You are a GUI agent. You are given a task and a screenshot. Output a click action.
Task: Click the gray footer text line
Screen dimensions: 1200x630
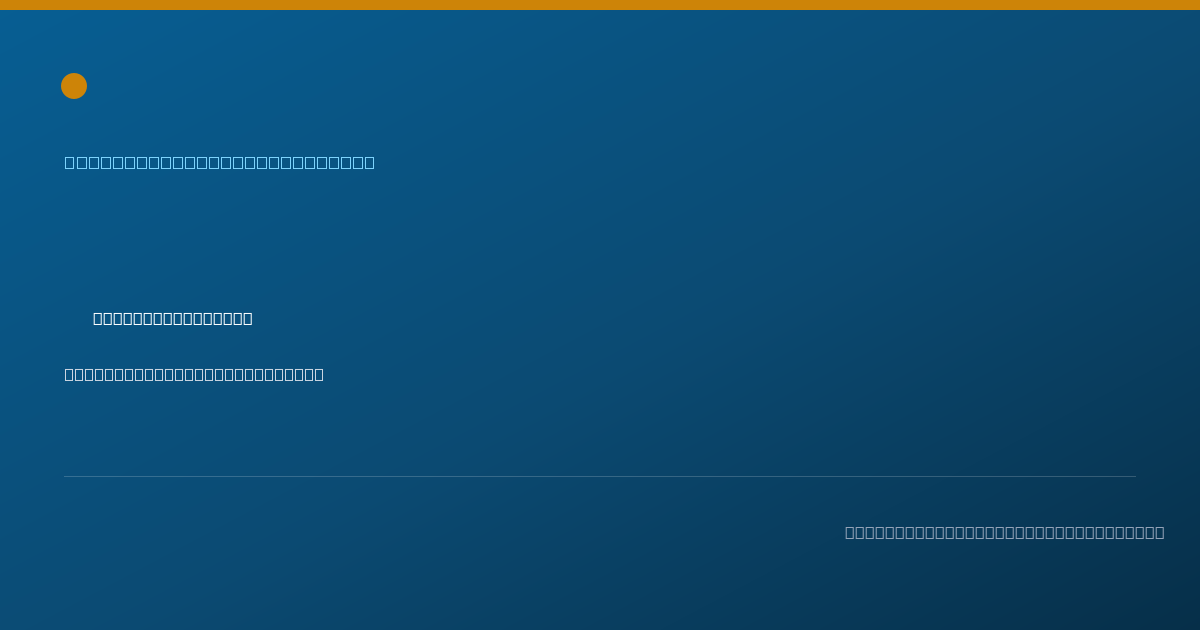[1004, 532]
